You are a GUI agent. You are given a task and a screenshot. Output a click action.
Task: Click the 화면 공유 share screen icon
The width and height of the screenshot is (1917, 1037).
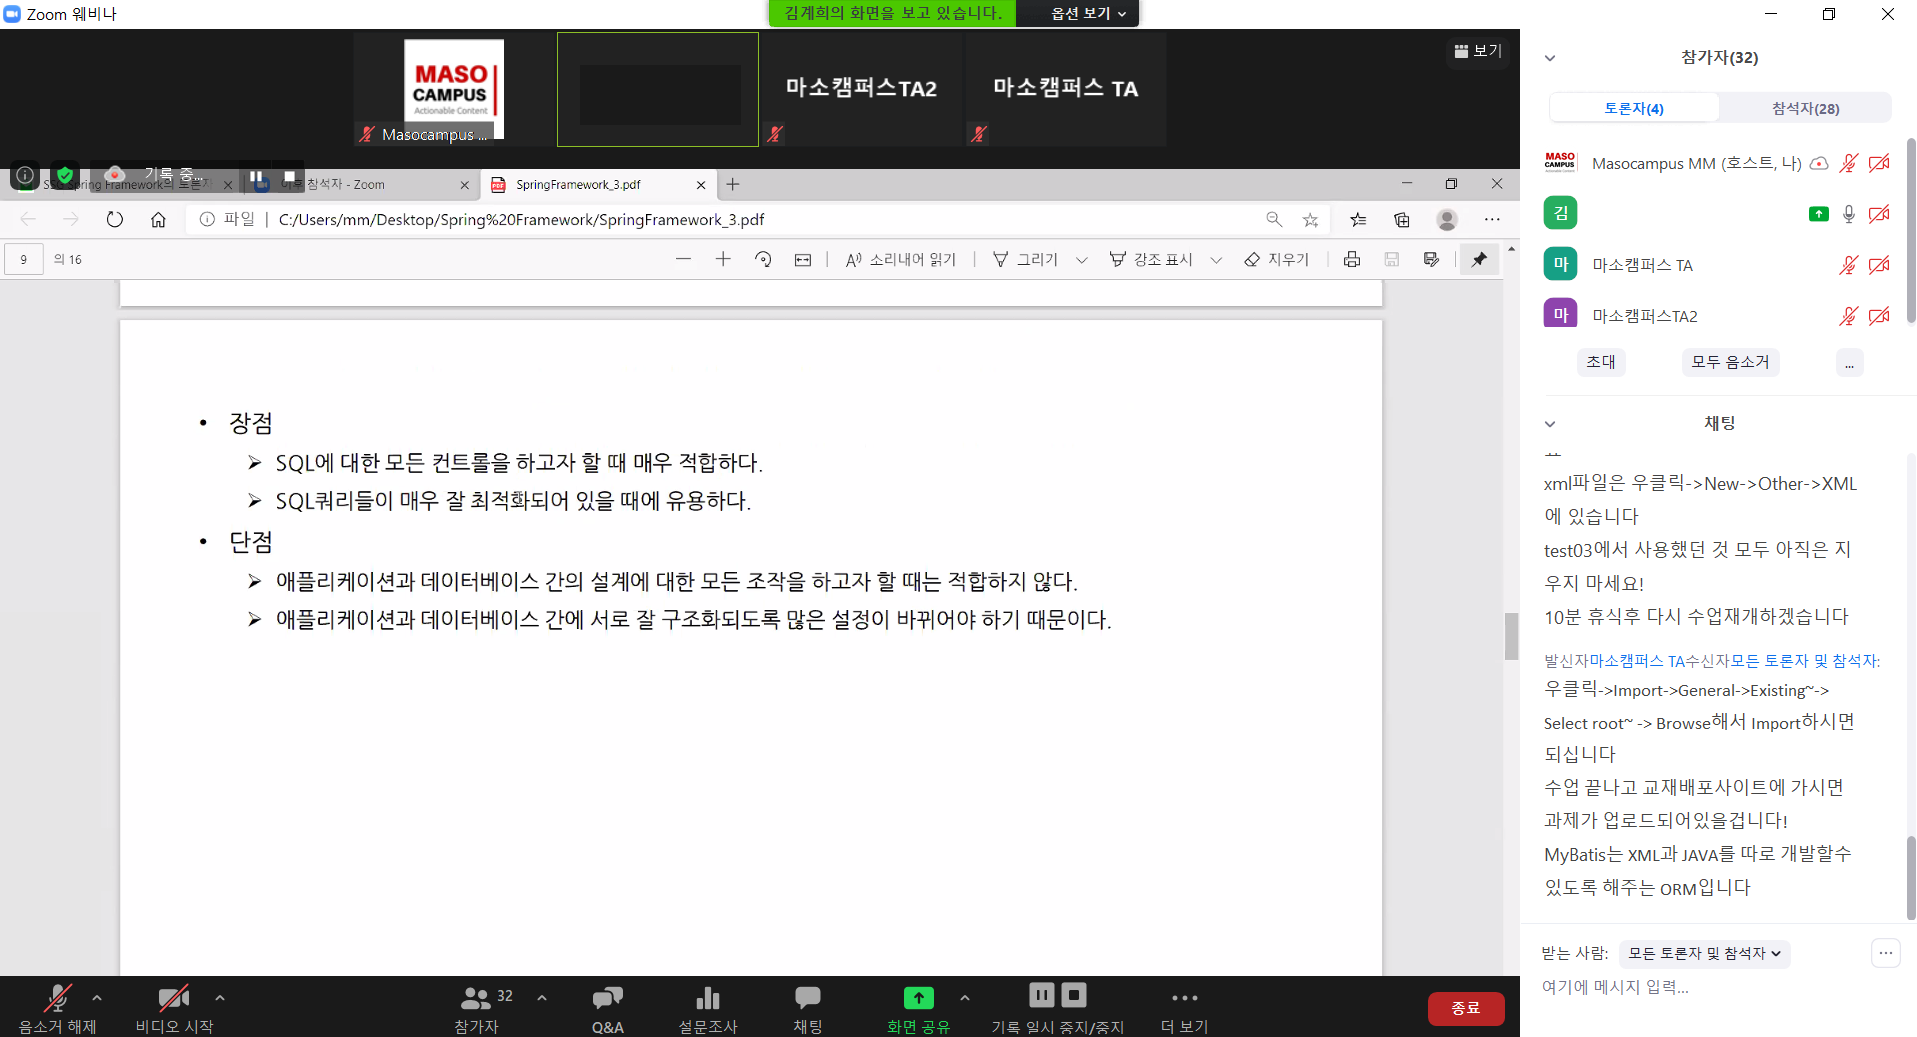[918, 998]
